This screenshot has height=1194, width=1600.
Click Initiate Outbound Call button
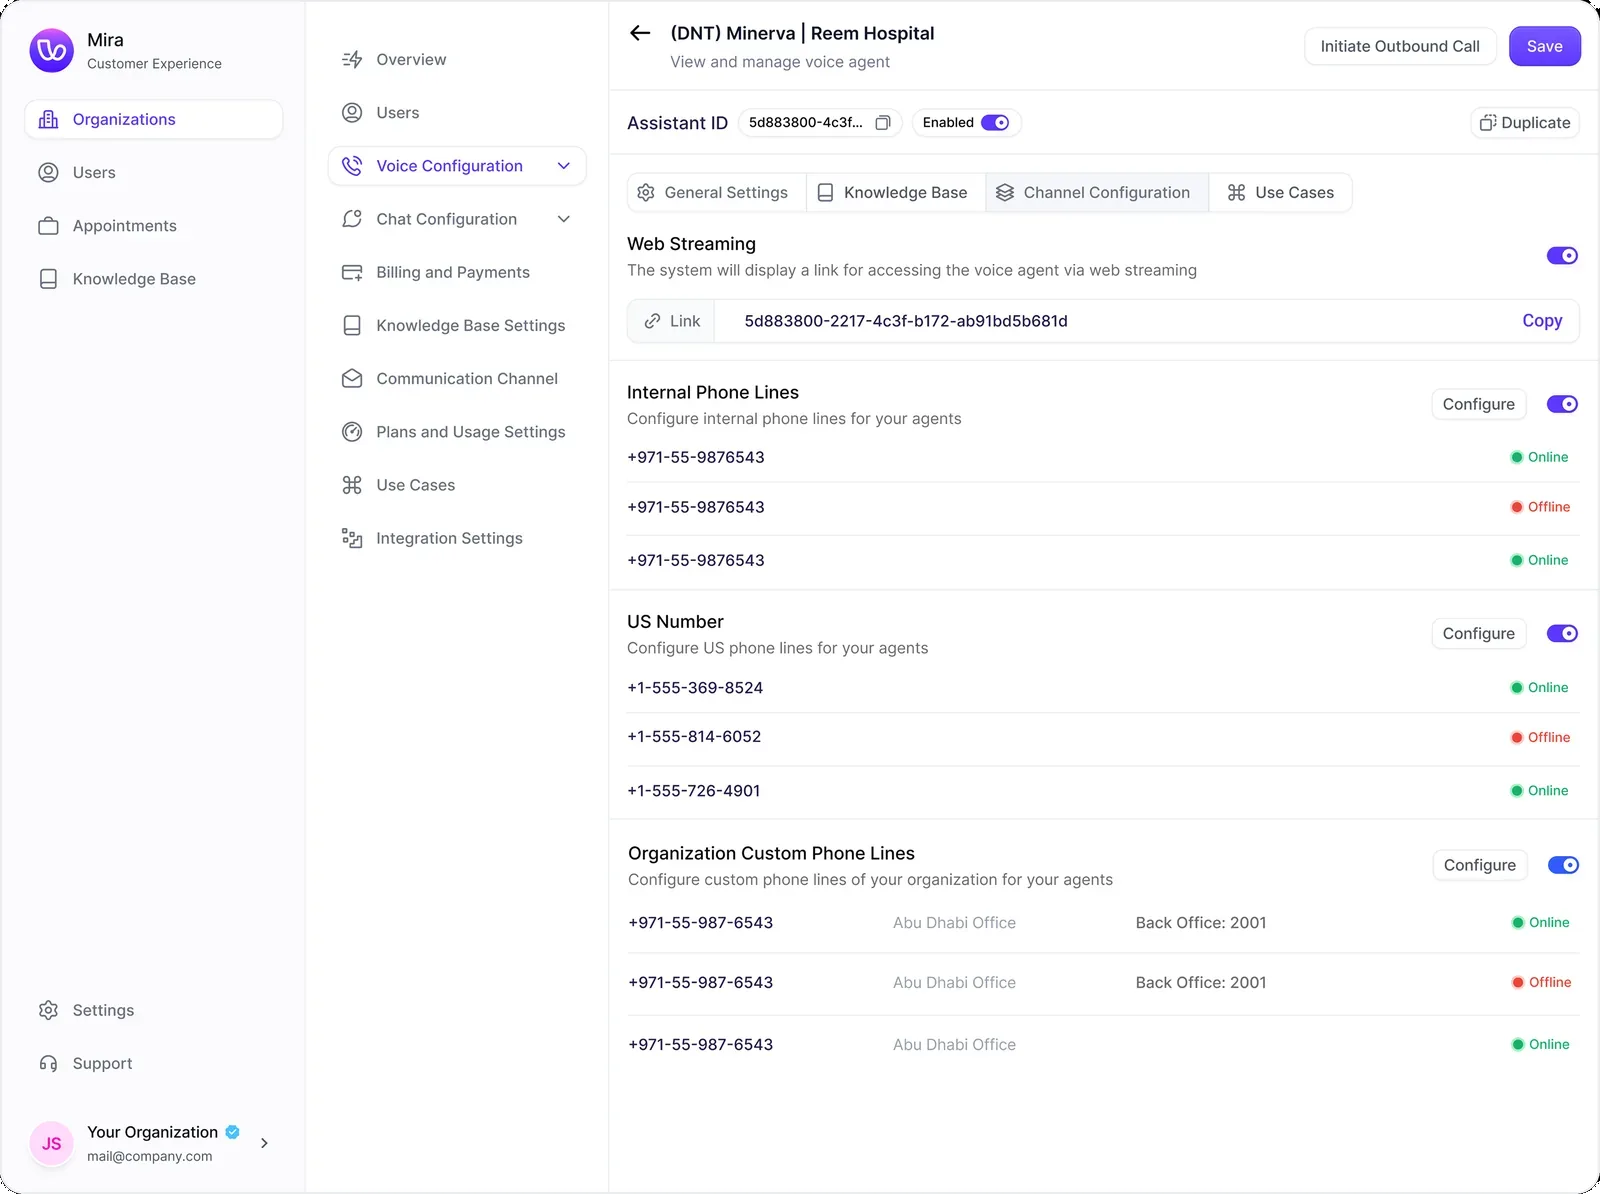click(1400, 46)
